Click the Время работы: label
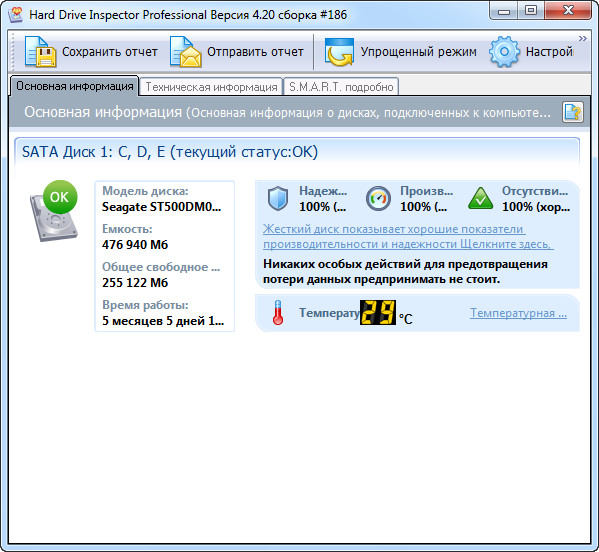Image resolution: width=599 pixels, height=552 pixels. coord(145,305)
